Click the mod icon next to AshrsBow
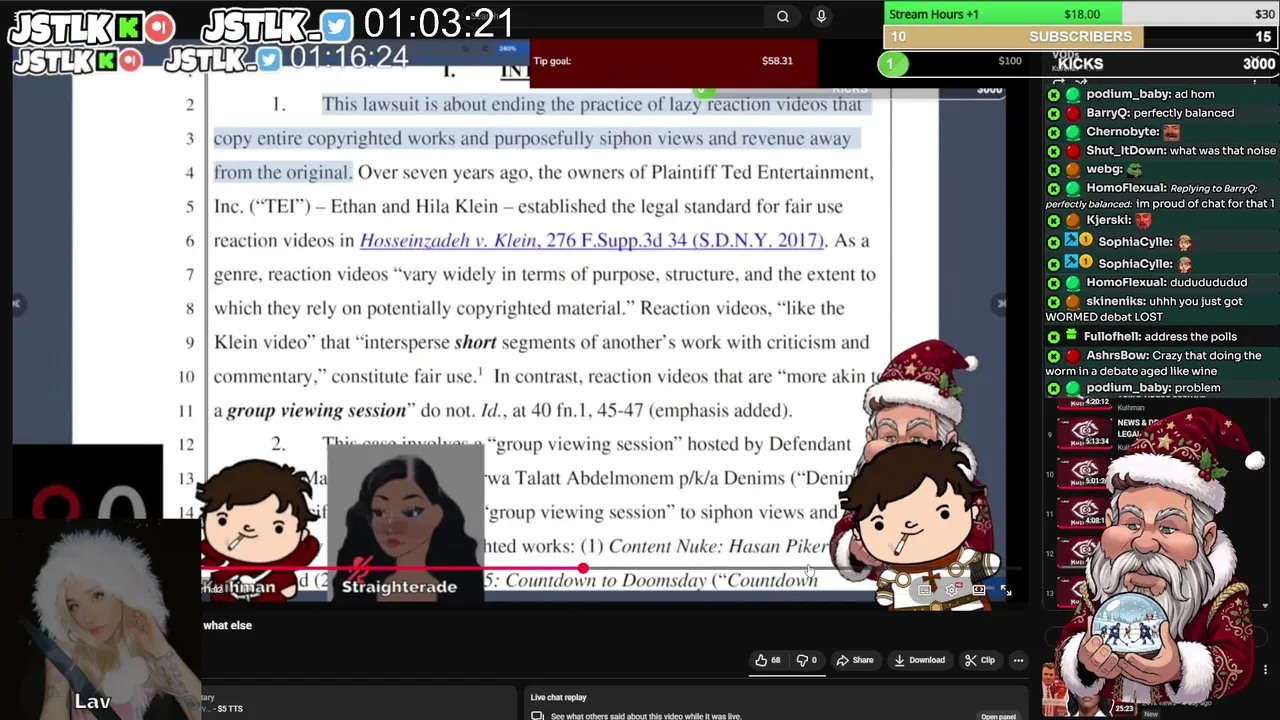Screen dimensions: 1280x720 point(1053,356)
